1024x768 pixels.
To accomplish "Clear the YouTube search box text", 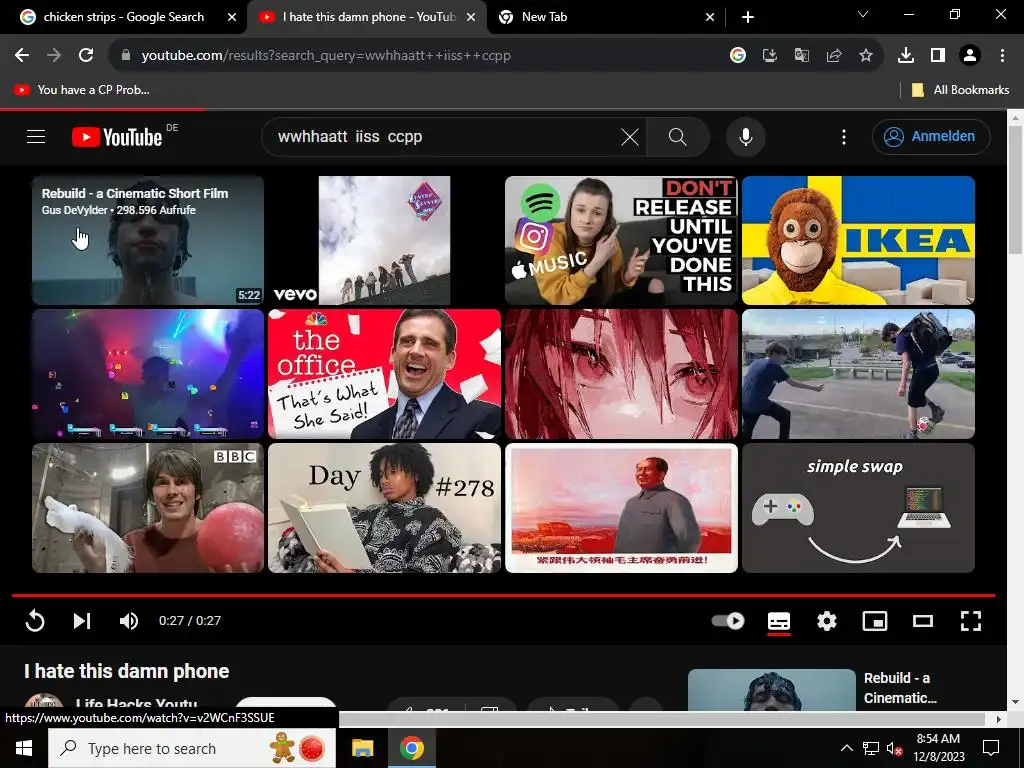I will coord(630,137).
